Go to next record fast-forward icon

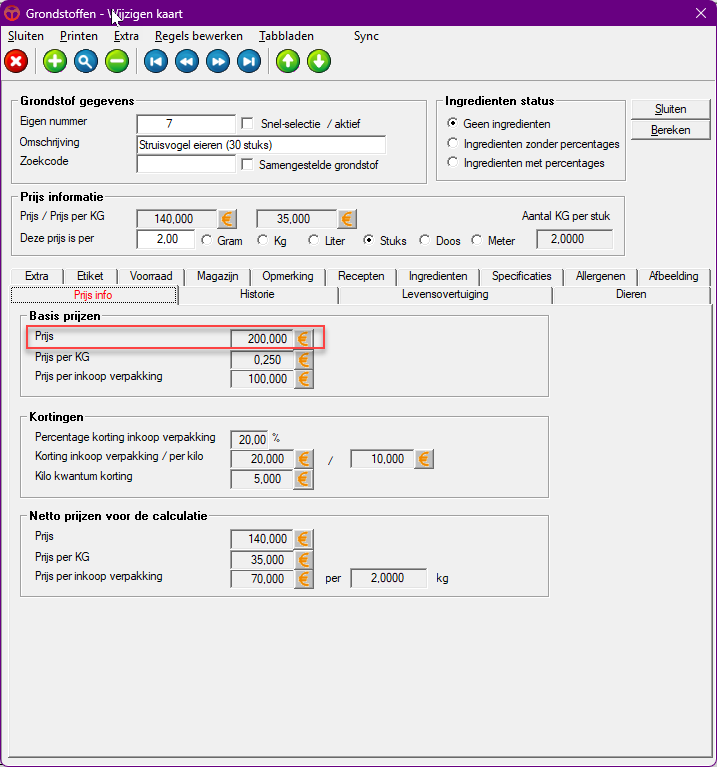tap(218, 61)
